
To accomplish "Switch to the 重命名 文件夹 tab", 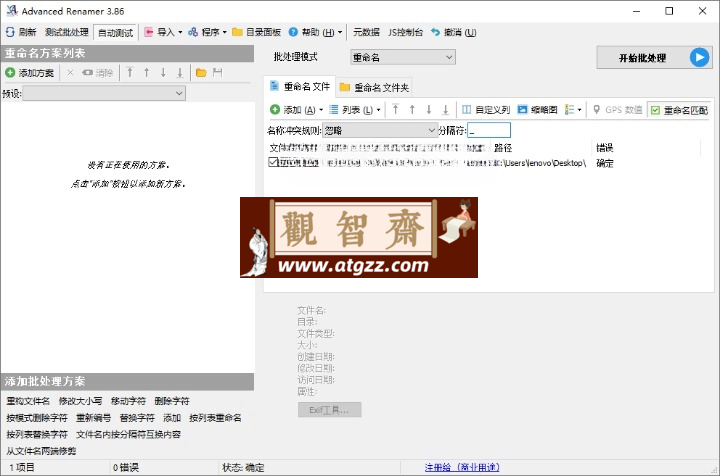I will (x=374, y=87).
